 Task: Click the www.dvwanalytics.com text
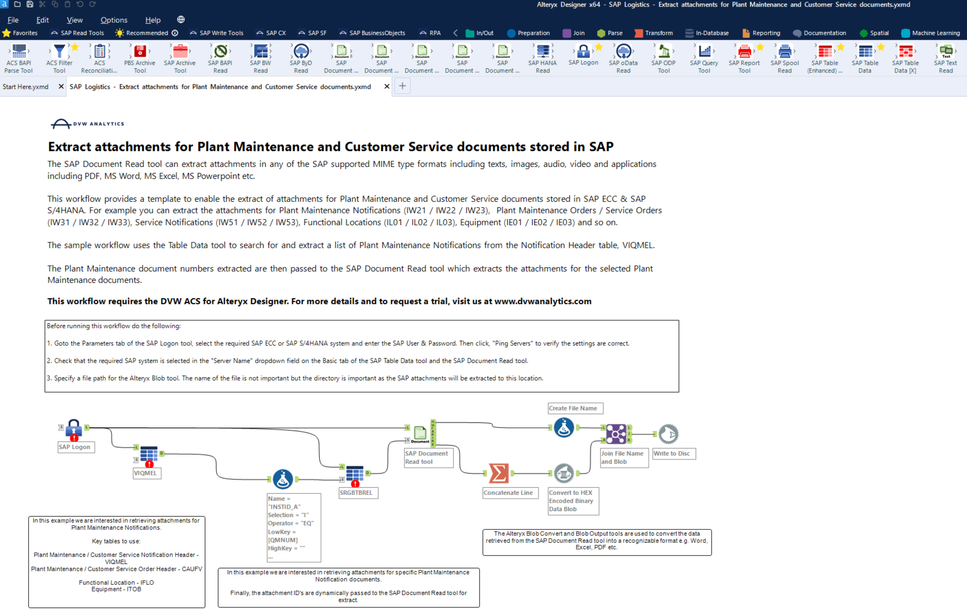(x=543, y=301)
